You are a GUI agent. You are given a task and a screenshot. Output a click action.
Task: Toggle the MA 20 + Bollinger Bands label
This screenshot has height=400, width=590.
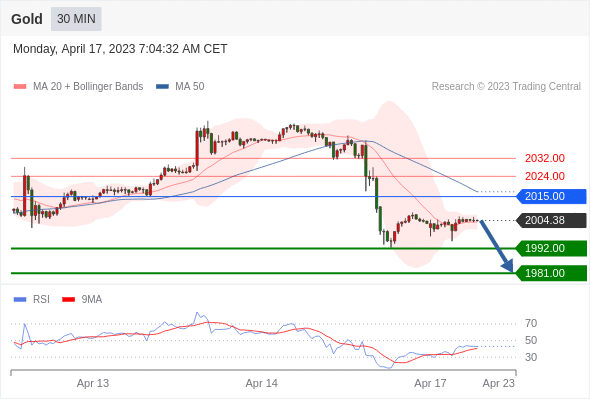88,87
